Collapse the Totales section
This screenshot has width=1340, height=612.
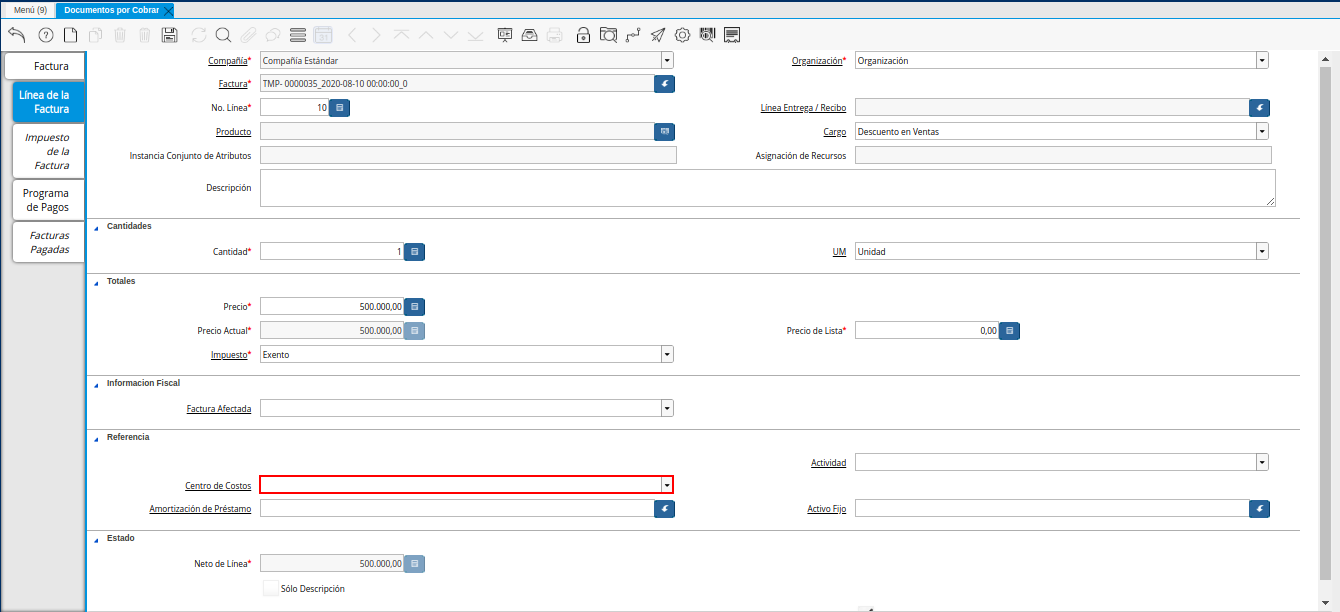[96, 282]
